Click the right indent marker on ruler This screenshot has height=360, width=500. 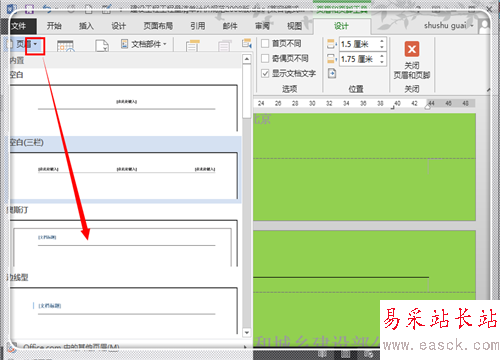[428, 106]
